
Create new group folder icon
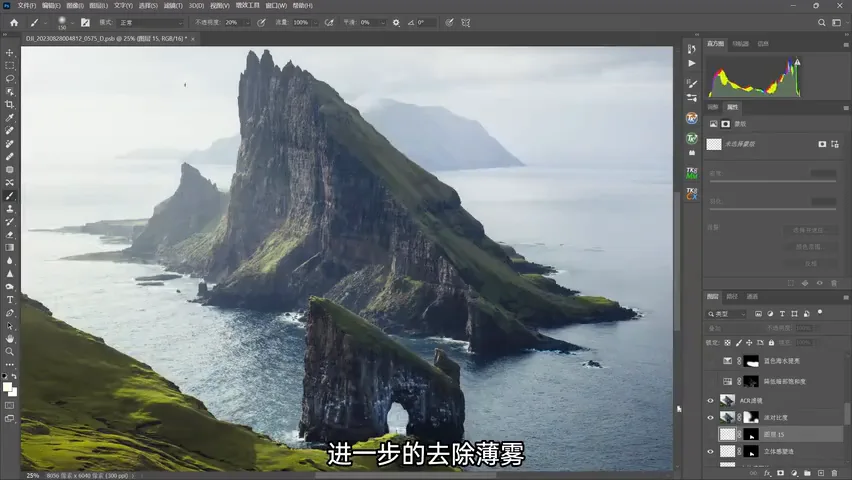point(807,473)
